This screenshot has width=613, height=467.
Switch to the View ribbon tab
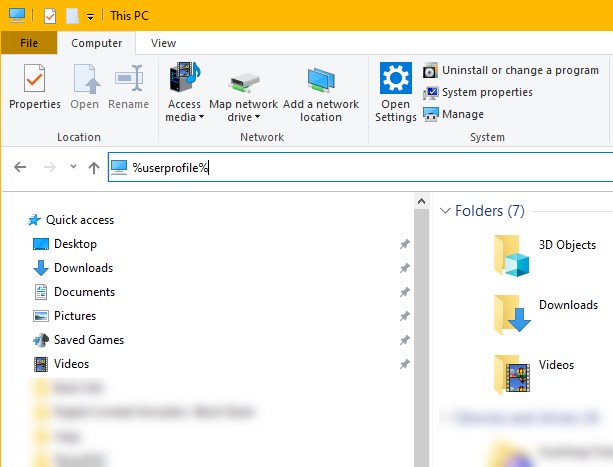163,43
